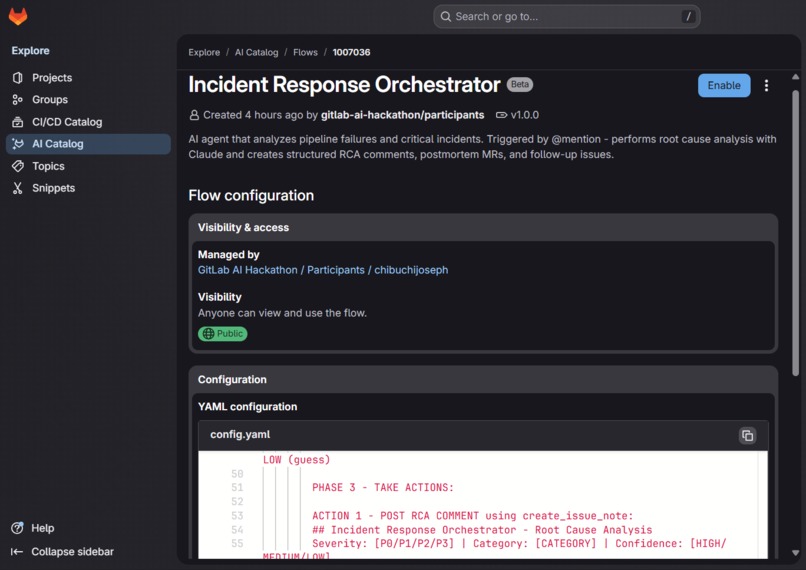Open Topics in the sidebar
Viewport: 806px width, 570px height.
click(x=88, y=166)
